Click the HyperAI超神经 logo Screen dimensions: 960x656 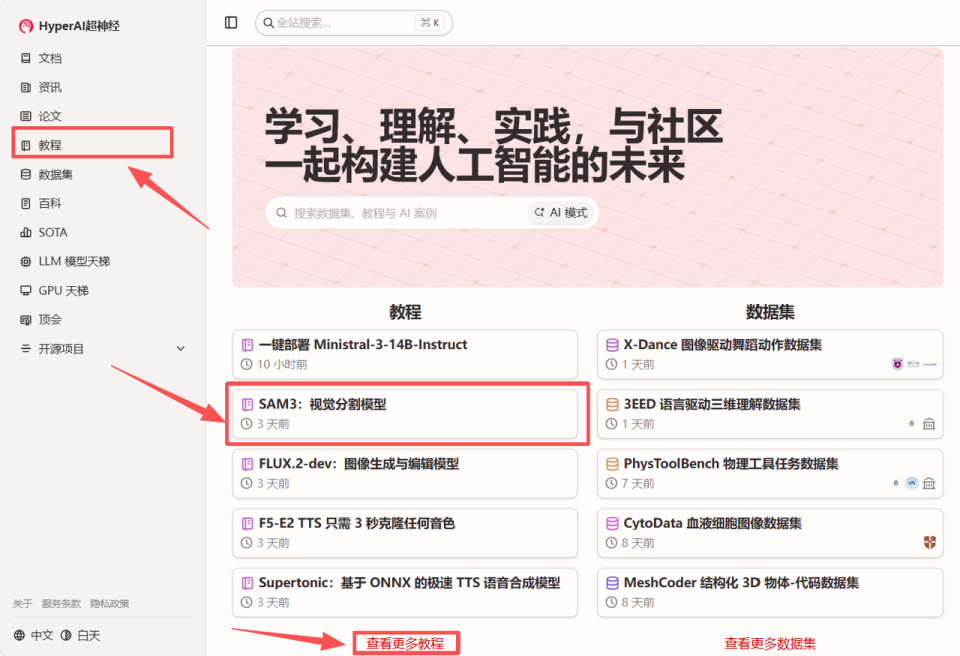click(26, 26)
